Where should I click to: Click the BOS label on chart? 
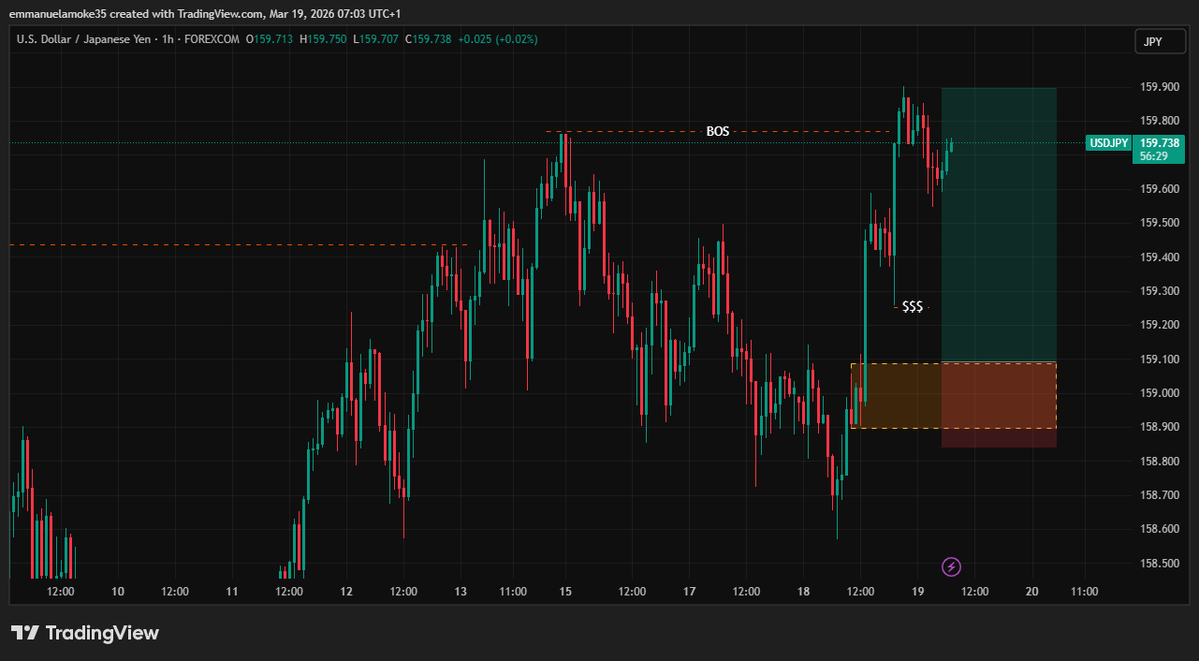click(x=717, y=132)
